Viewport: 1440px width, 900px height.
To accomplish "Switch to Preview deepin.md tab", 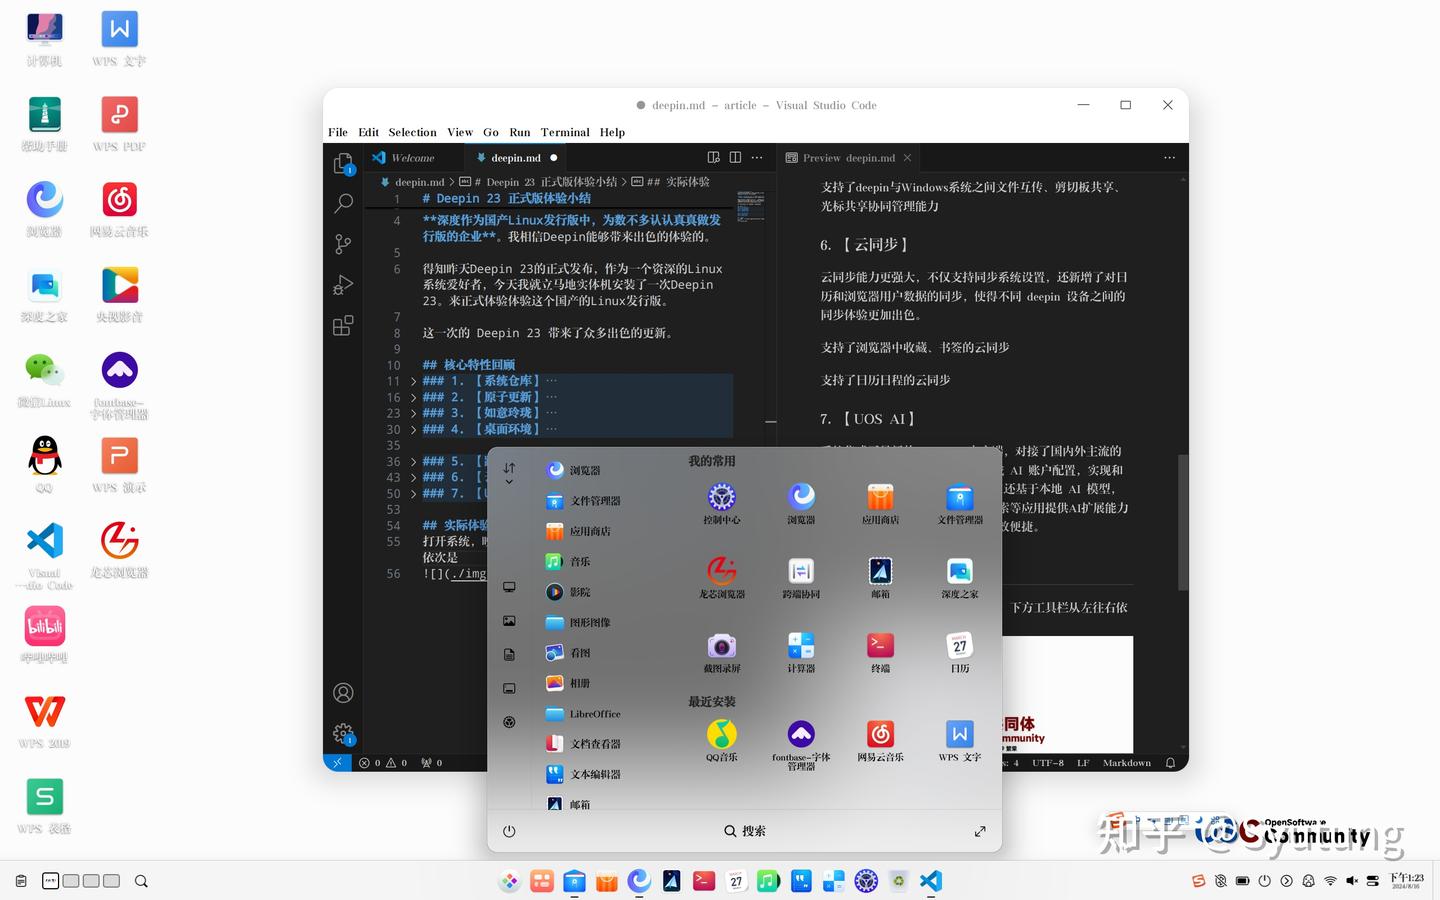I will 848,158.
